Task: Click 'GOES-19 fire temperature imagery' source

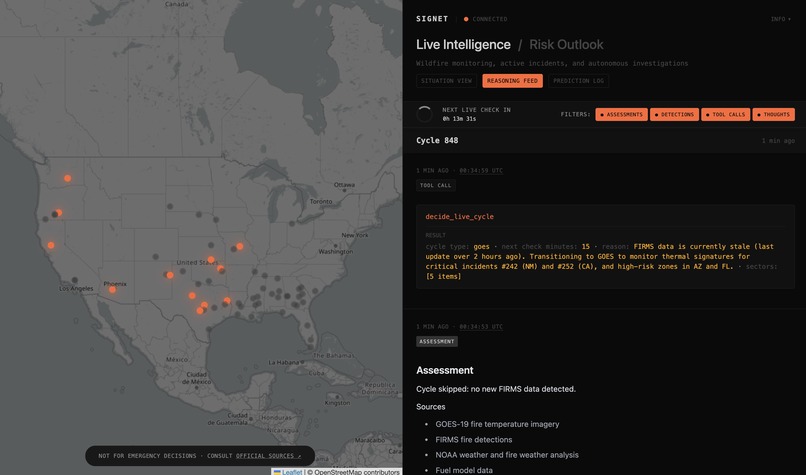Action: (497, 424)
